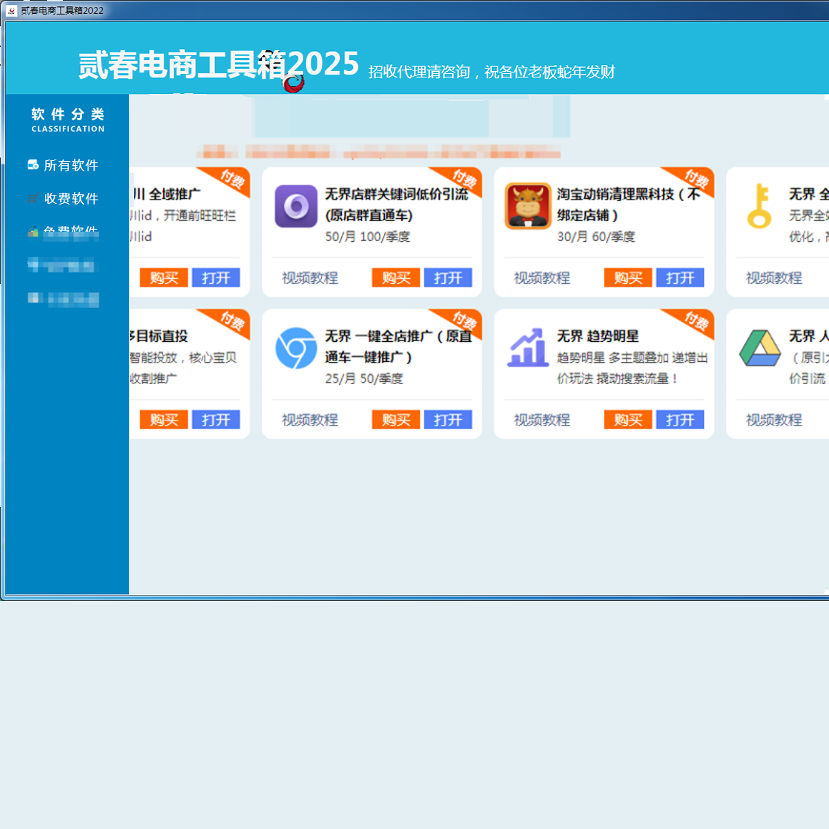The image size is (829, 829).
Task: View 视频教程 for 淘宝动销清理黑科技
Action: pos(542,278)
